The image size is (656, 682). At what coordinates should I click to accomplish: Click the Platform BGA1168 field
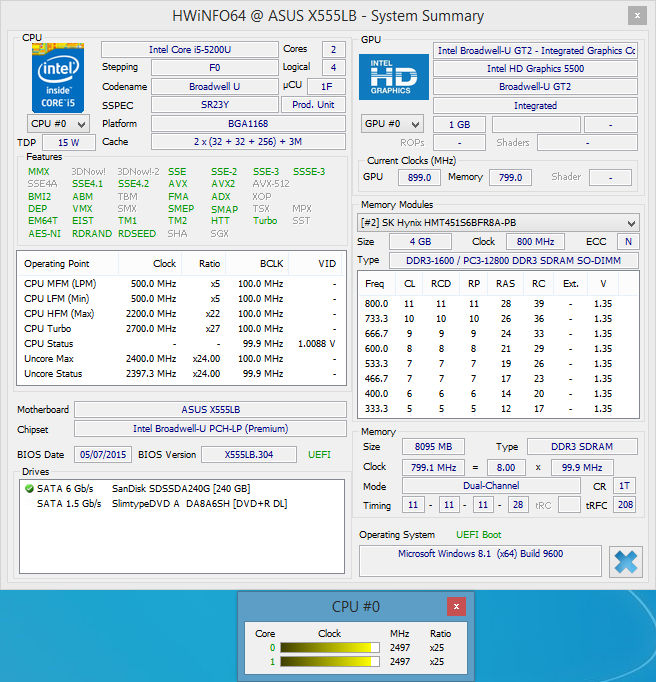[248, 124]
